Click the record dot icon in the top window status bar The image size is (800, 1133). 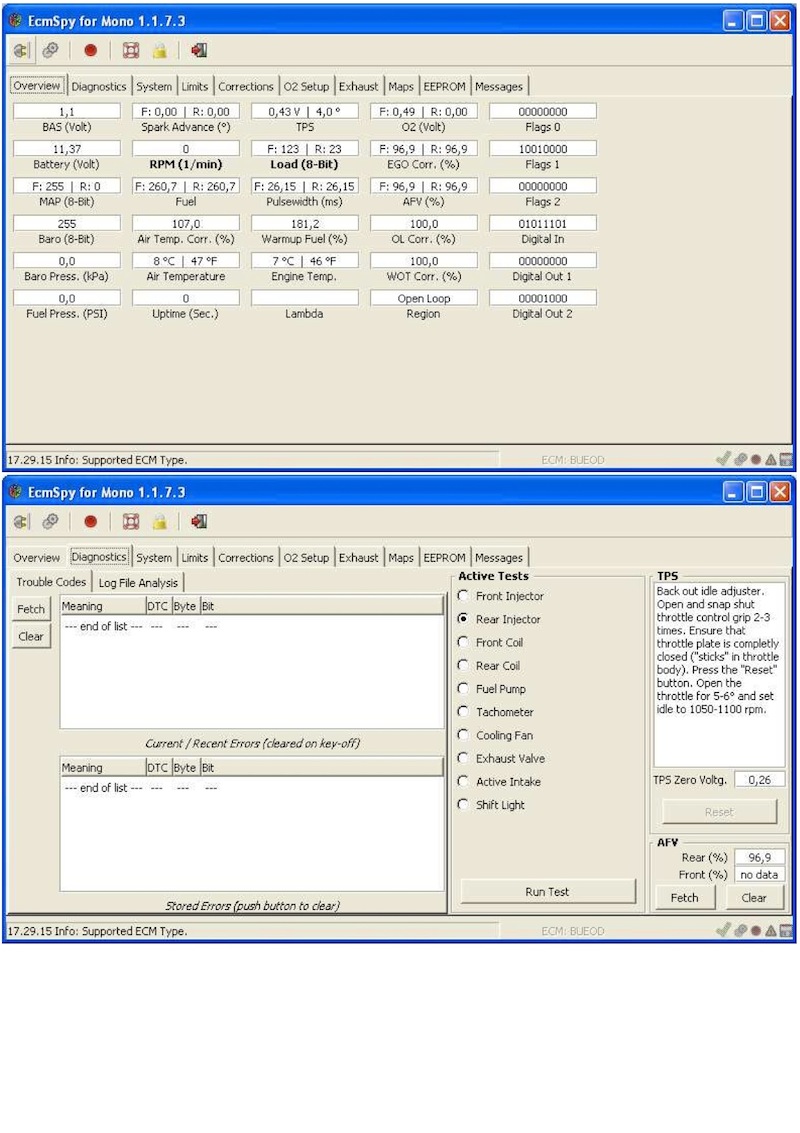tap(756, 459)
